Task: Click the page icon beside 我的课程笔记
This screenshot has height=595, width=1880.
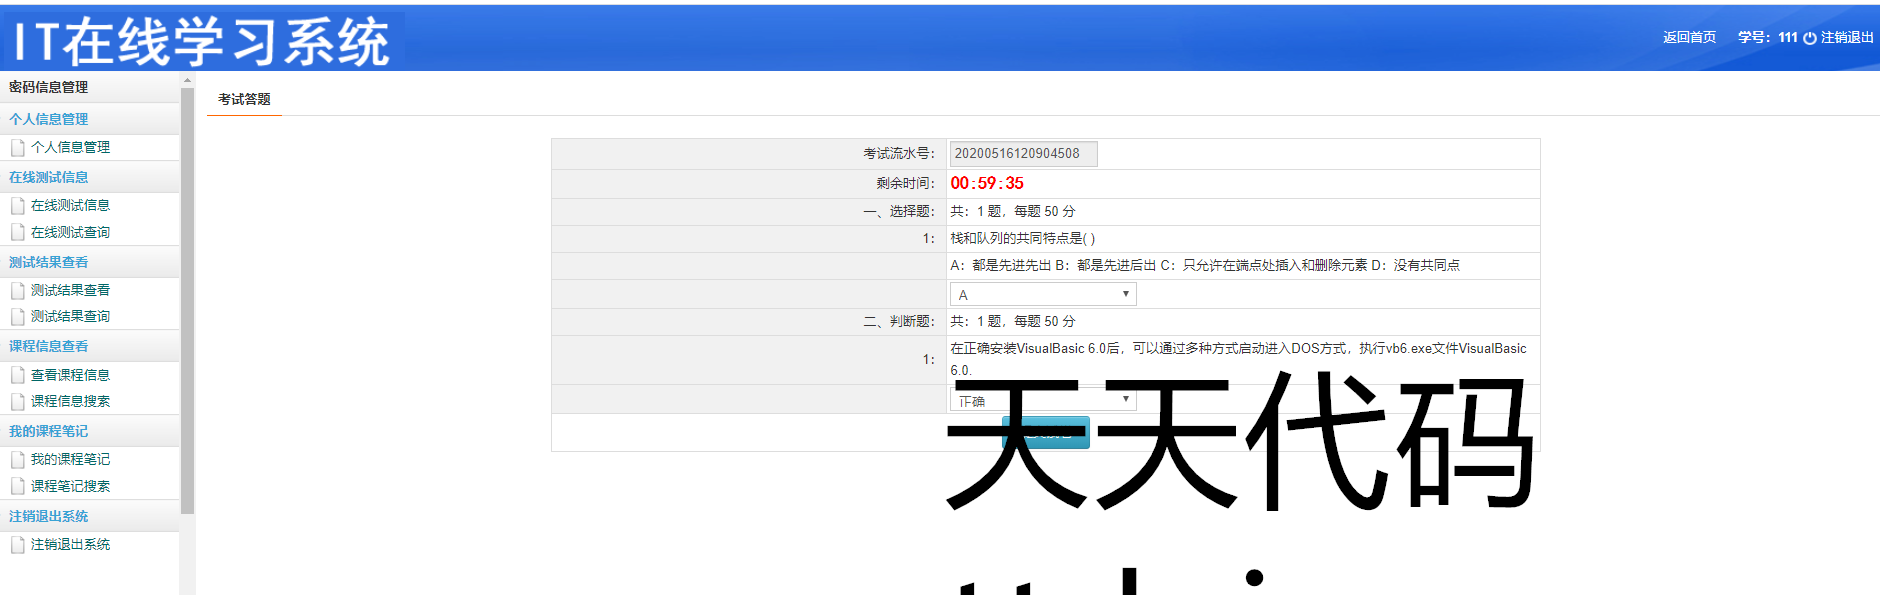Action: pos(17,460)
